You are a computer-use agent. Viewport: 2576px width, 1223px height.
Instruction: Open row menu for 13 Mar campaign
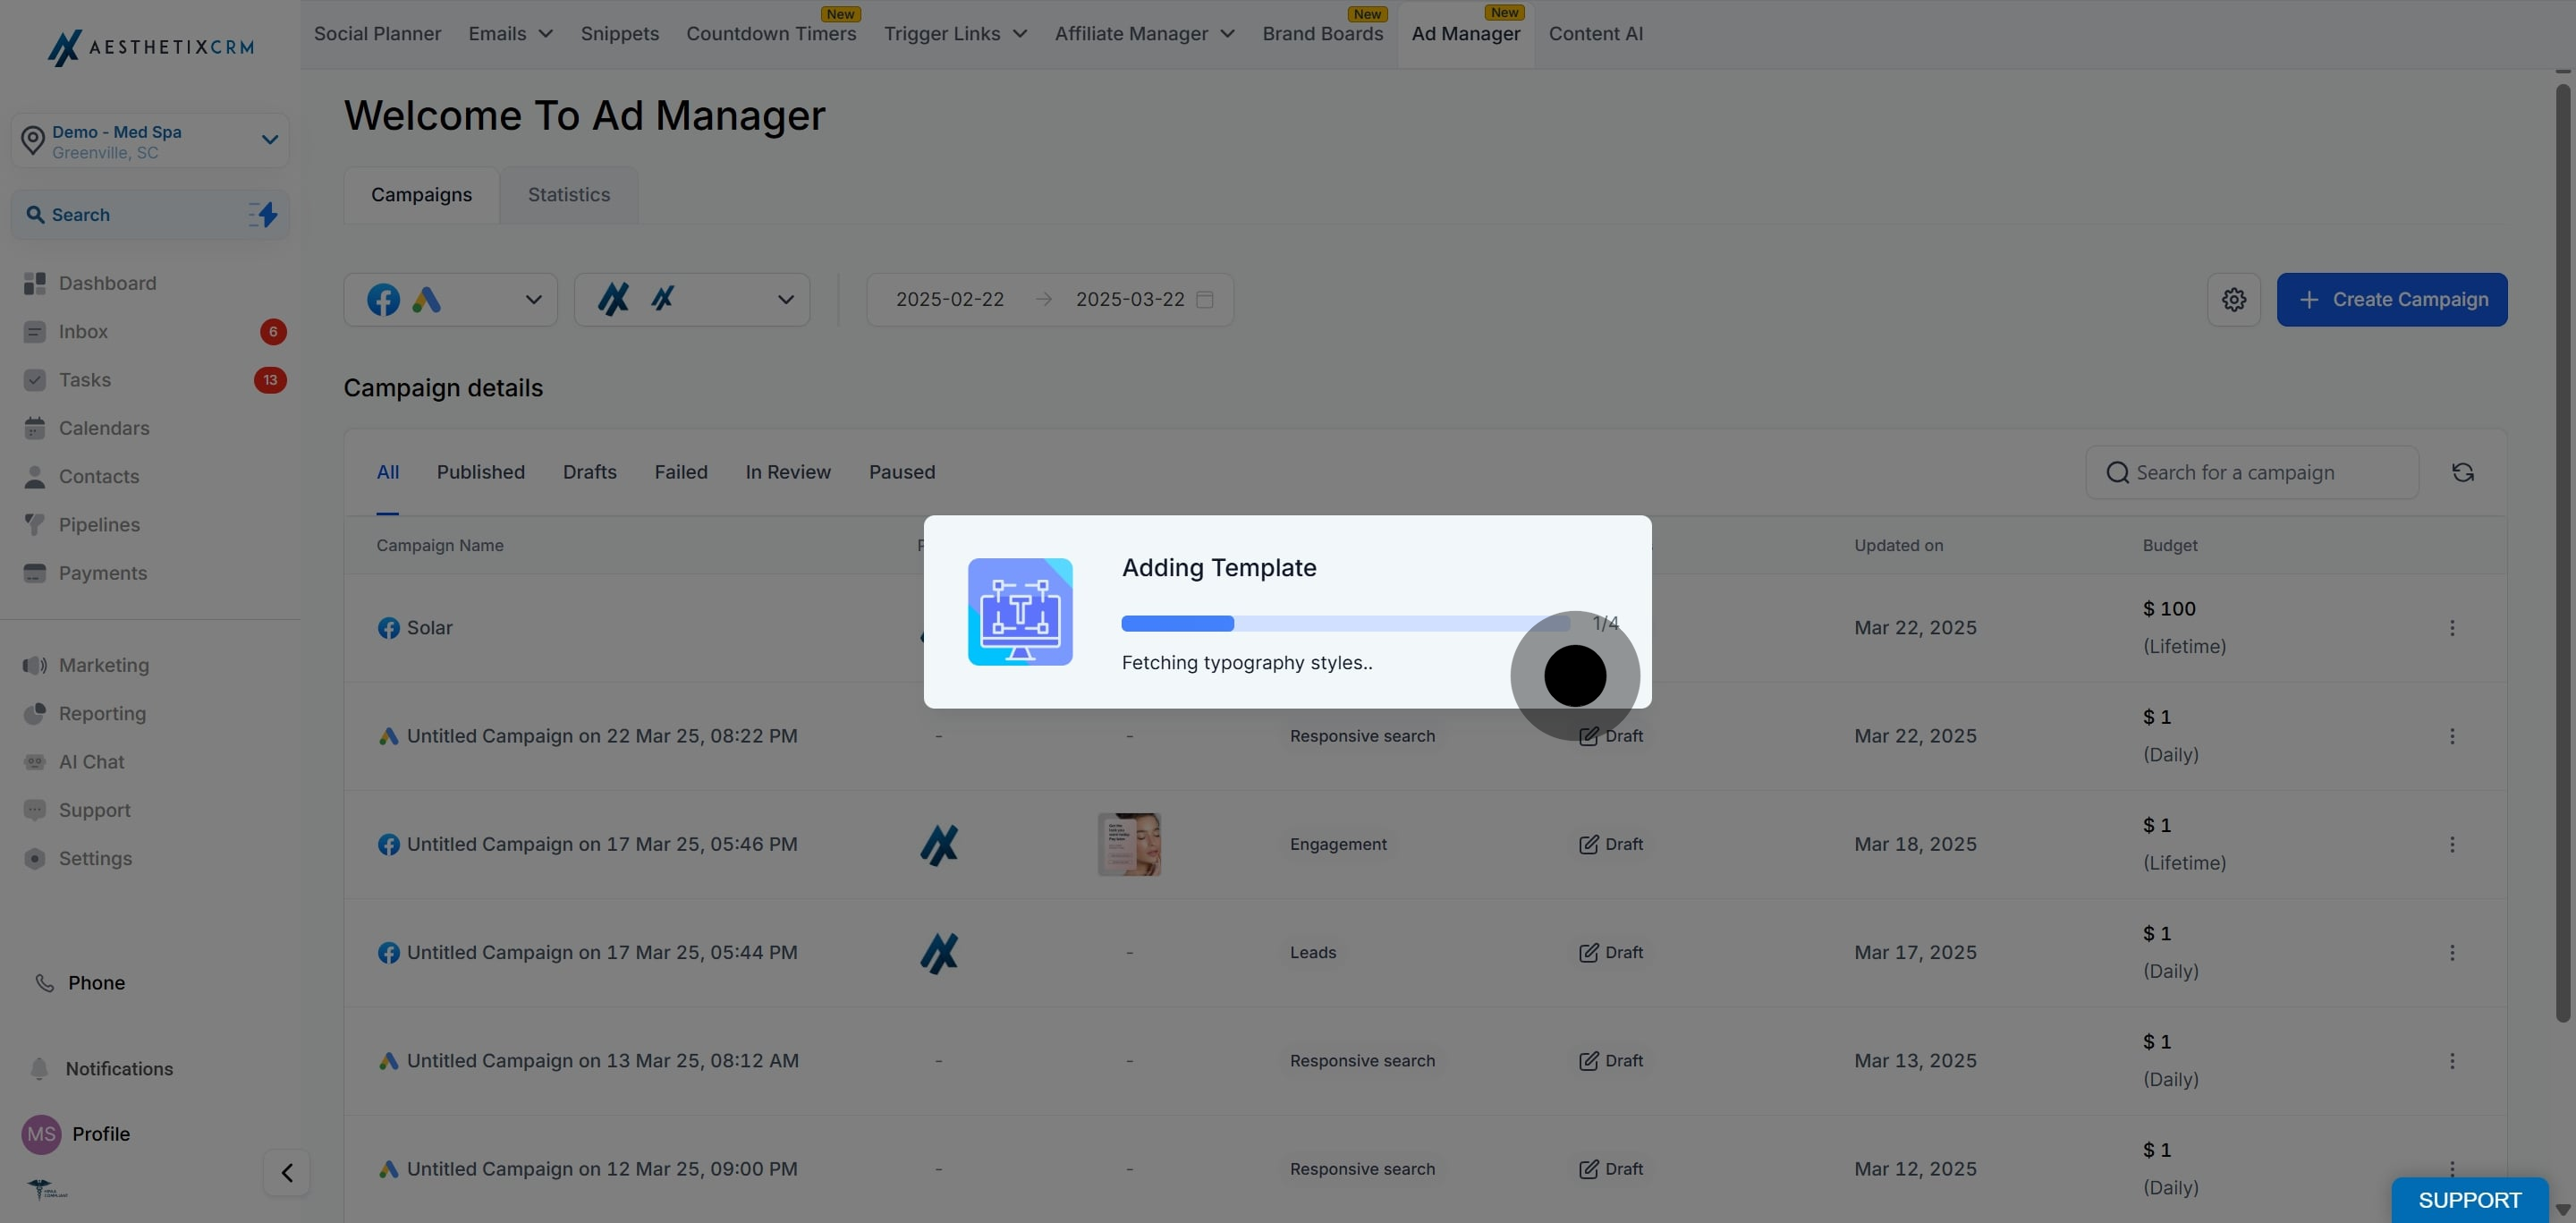(x=2452, y=1061)
